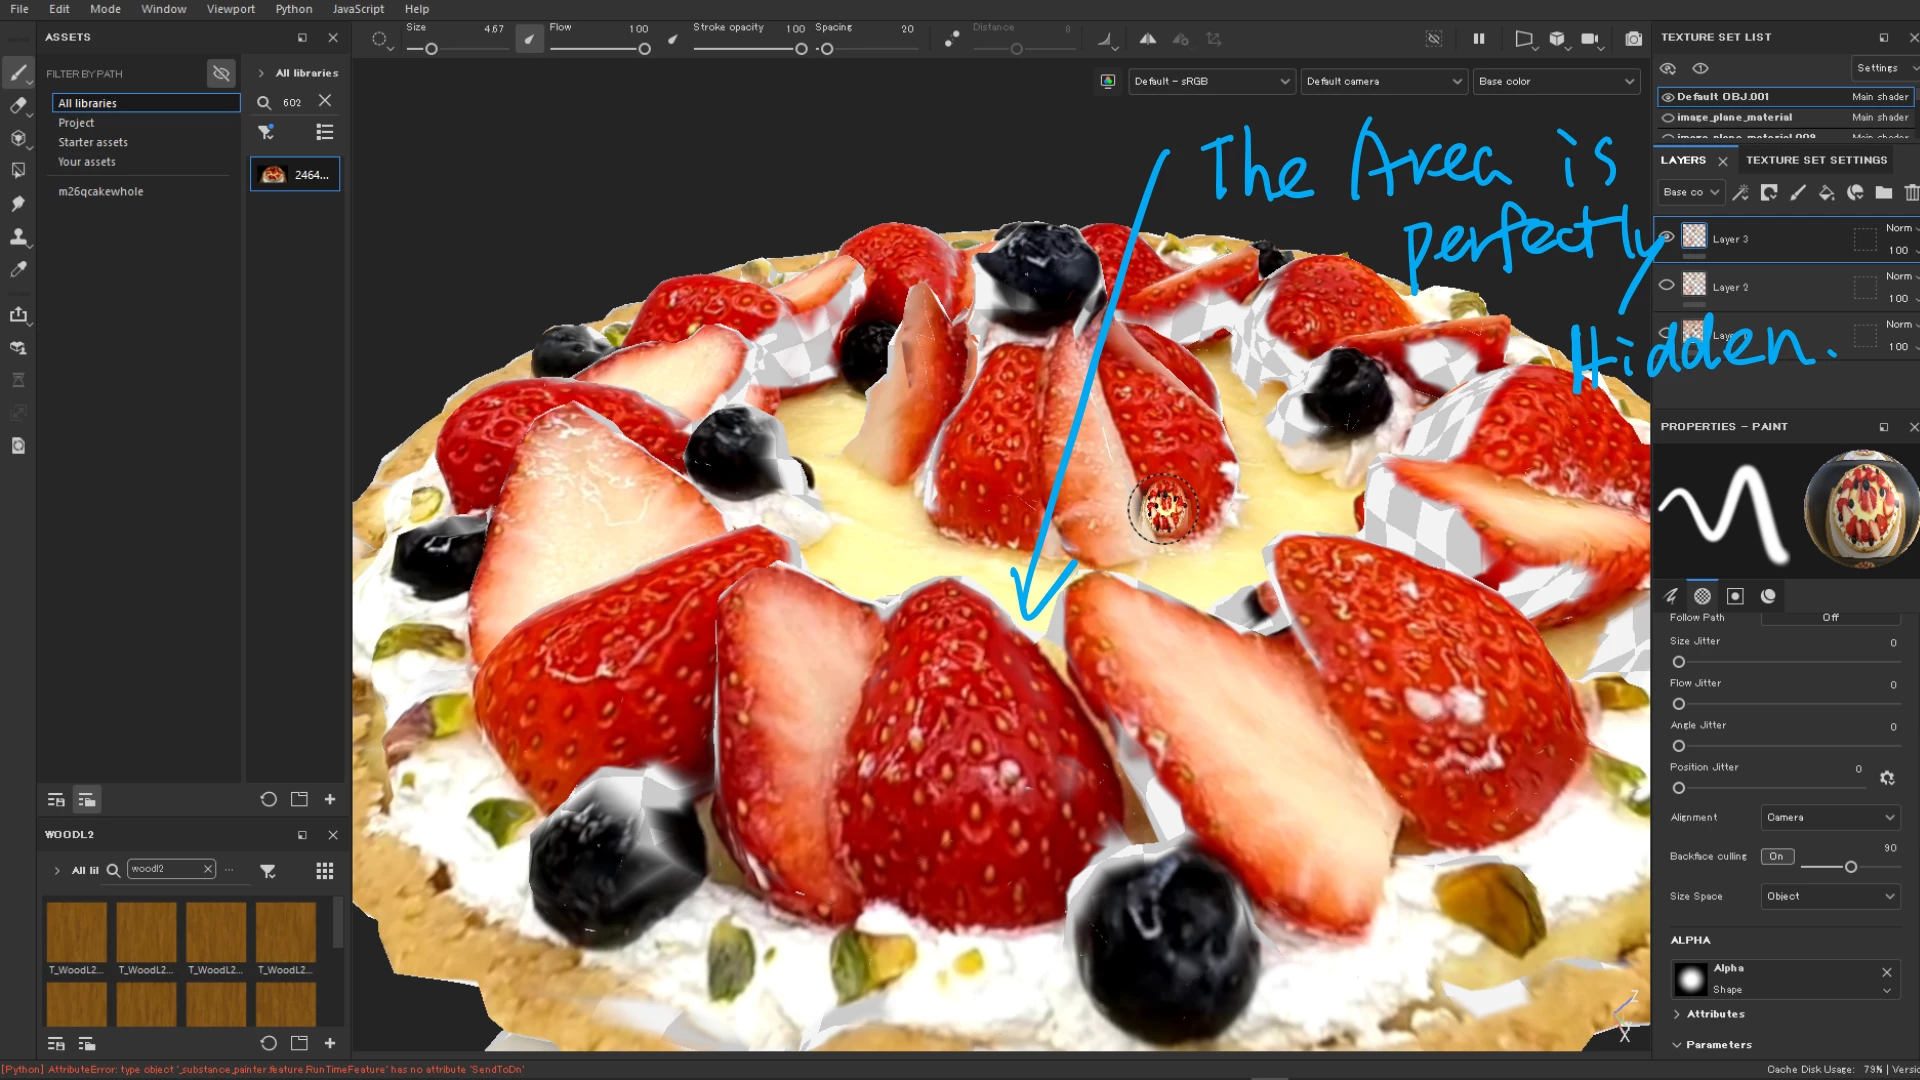Open the Default camera dropdown
1920x1080 pixels.
[x=1383, y=81]
